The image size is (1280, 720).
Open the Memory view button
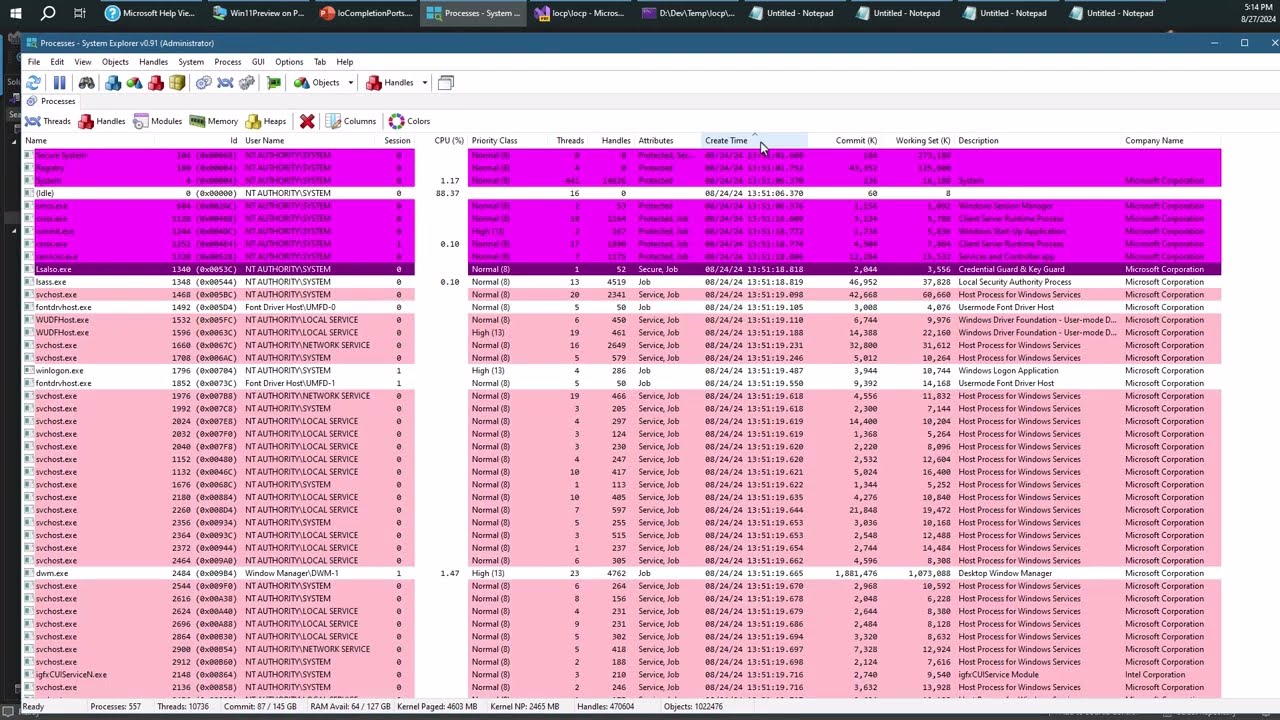214,121
